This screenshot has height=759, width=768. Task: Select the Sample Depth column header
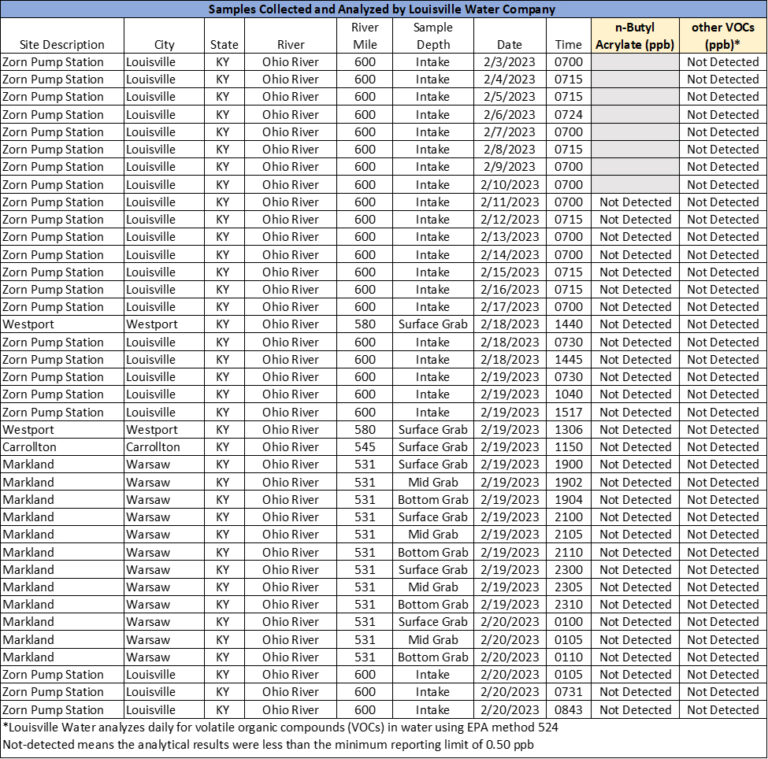tap(433, 36)
